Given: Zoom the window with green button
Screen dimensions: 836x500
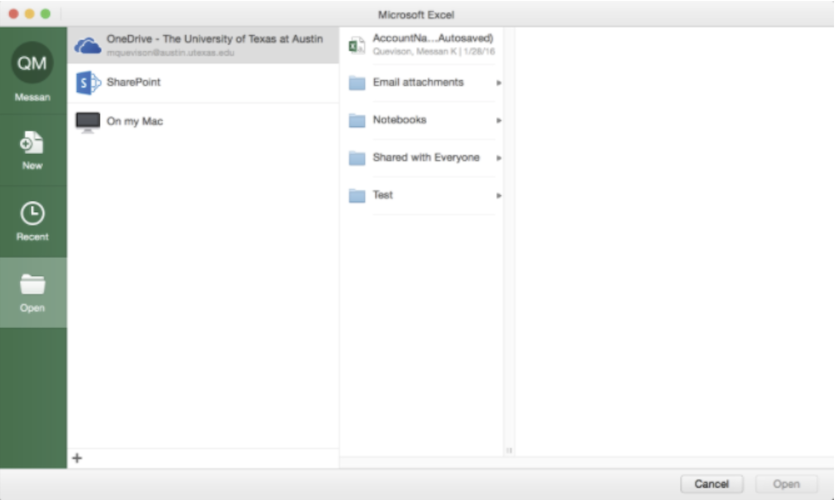Looking at the screenshot, I should point(46,14).
